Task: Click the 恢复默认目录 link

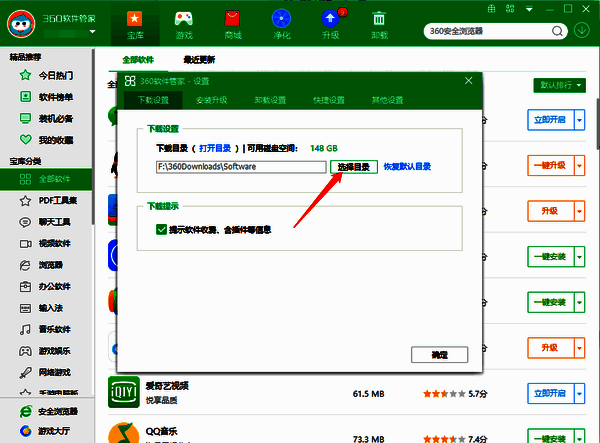Action: [408, 167]
